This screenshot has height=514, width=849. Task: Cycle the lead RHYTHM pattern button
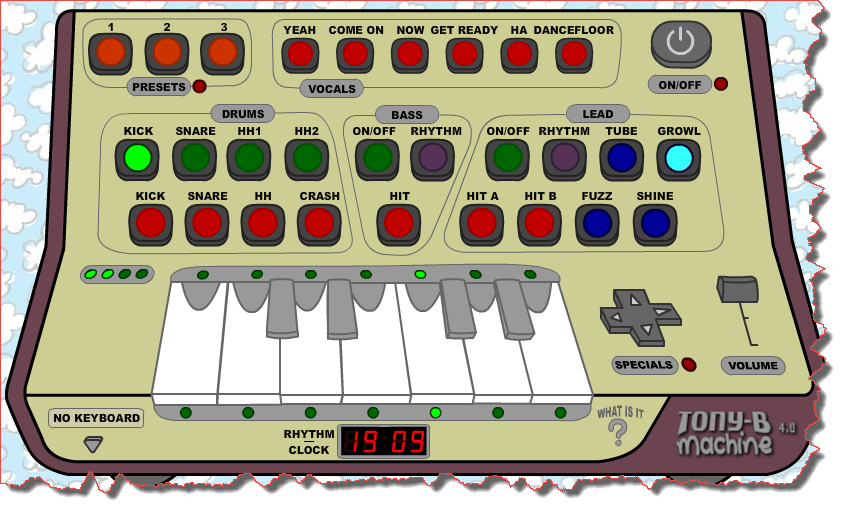[x=564, y=157]
